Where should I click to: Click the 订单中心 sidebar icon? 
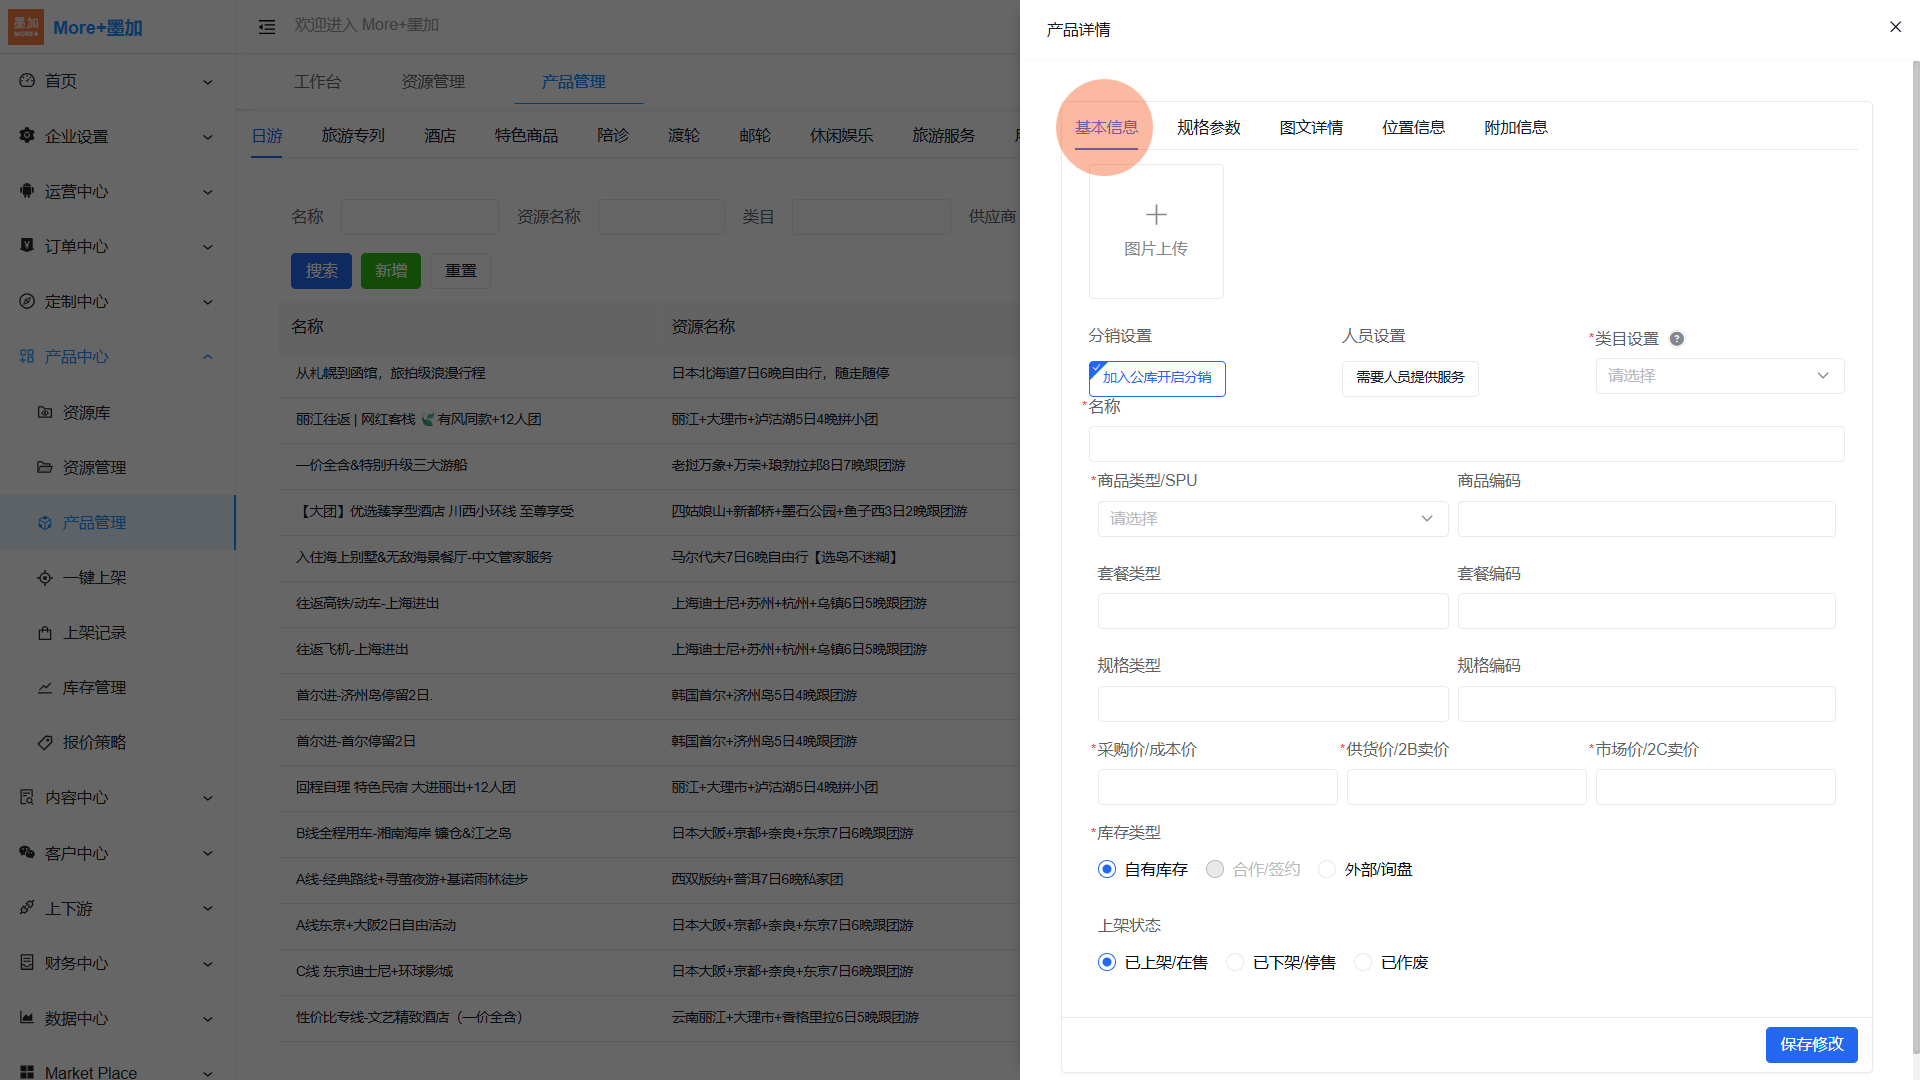point(27,246)
